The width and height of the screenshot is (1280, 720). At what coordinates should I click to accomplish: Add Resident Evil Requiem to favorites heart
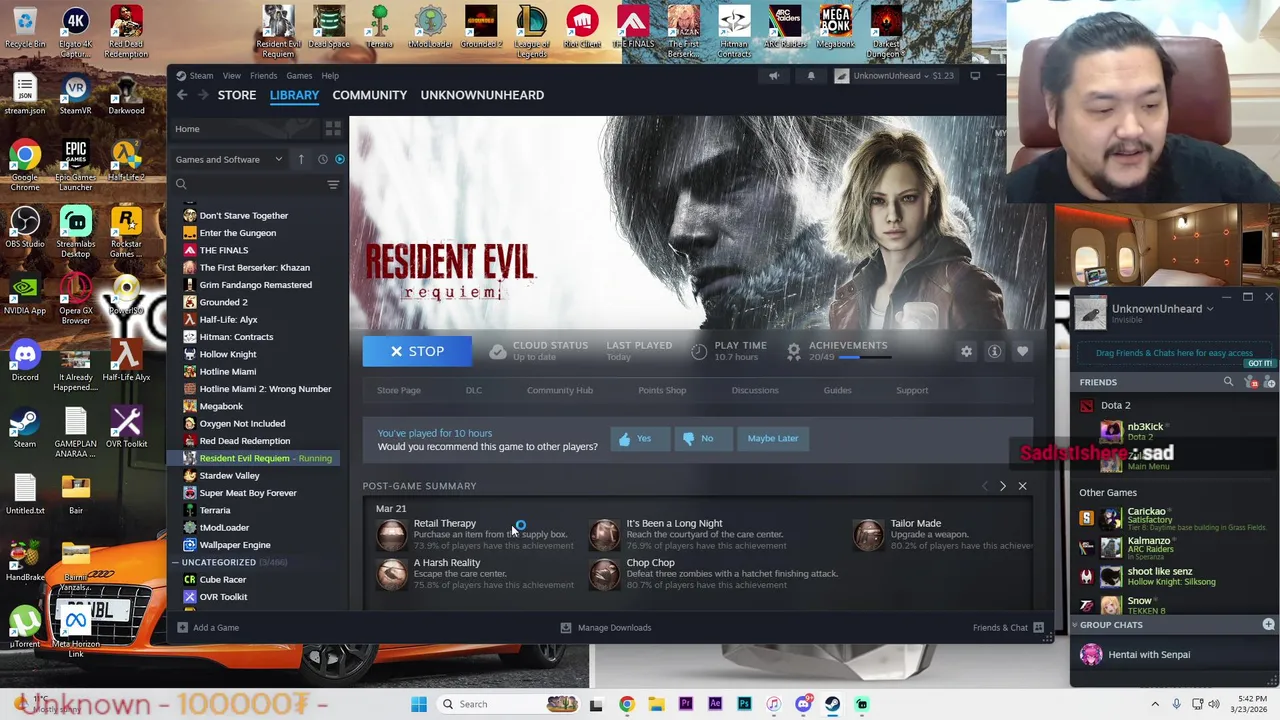pyautogui.click(x=1022, y=352)
